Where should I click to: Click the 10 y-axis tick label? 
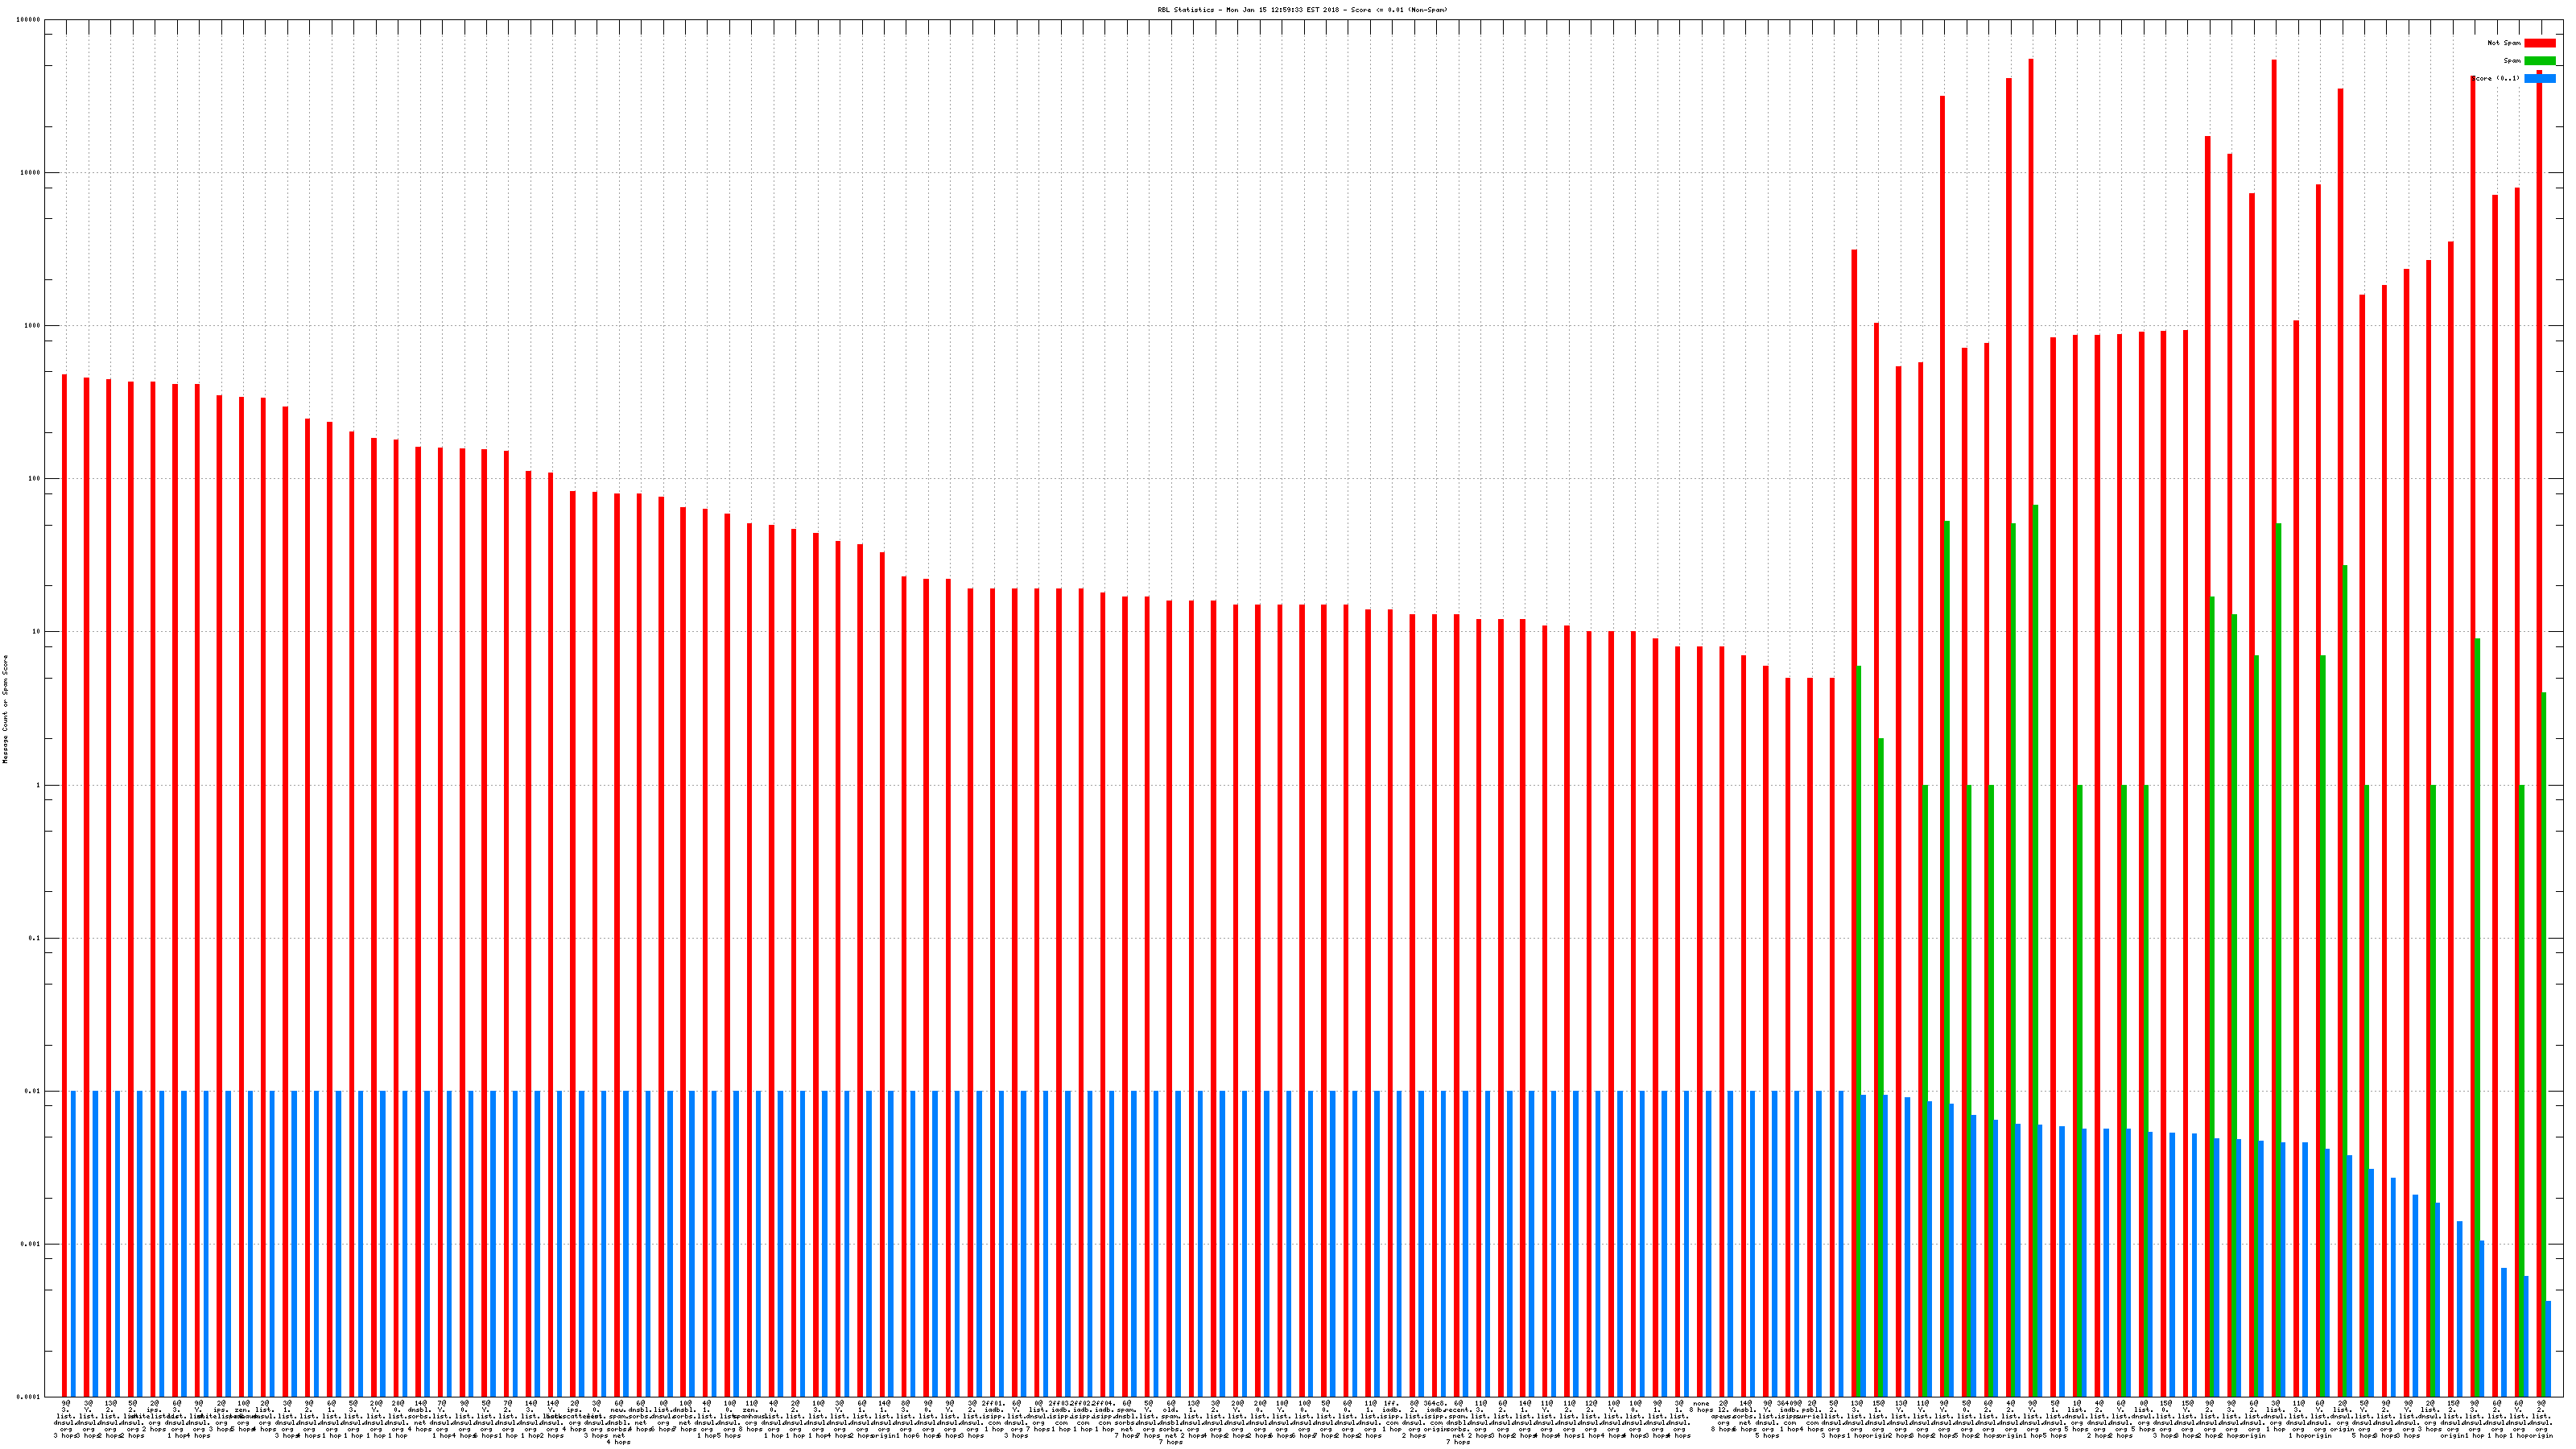click(x=37, y=632)
